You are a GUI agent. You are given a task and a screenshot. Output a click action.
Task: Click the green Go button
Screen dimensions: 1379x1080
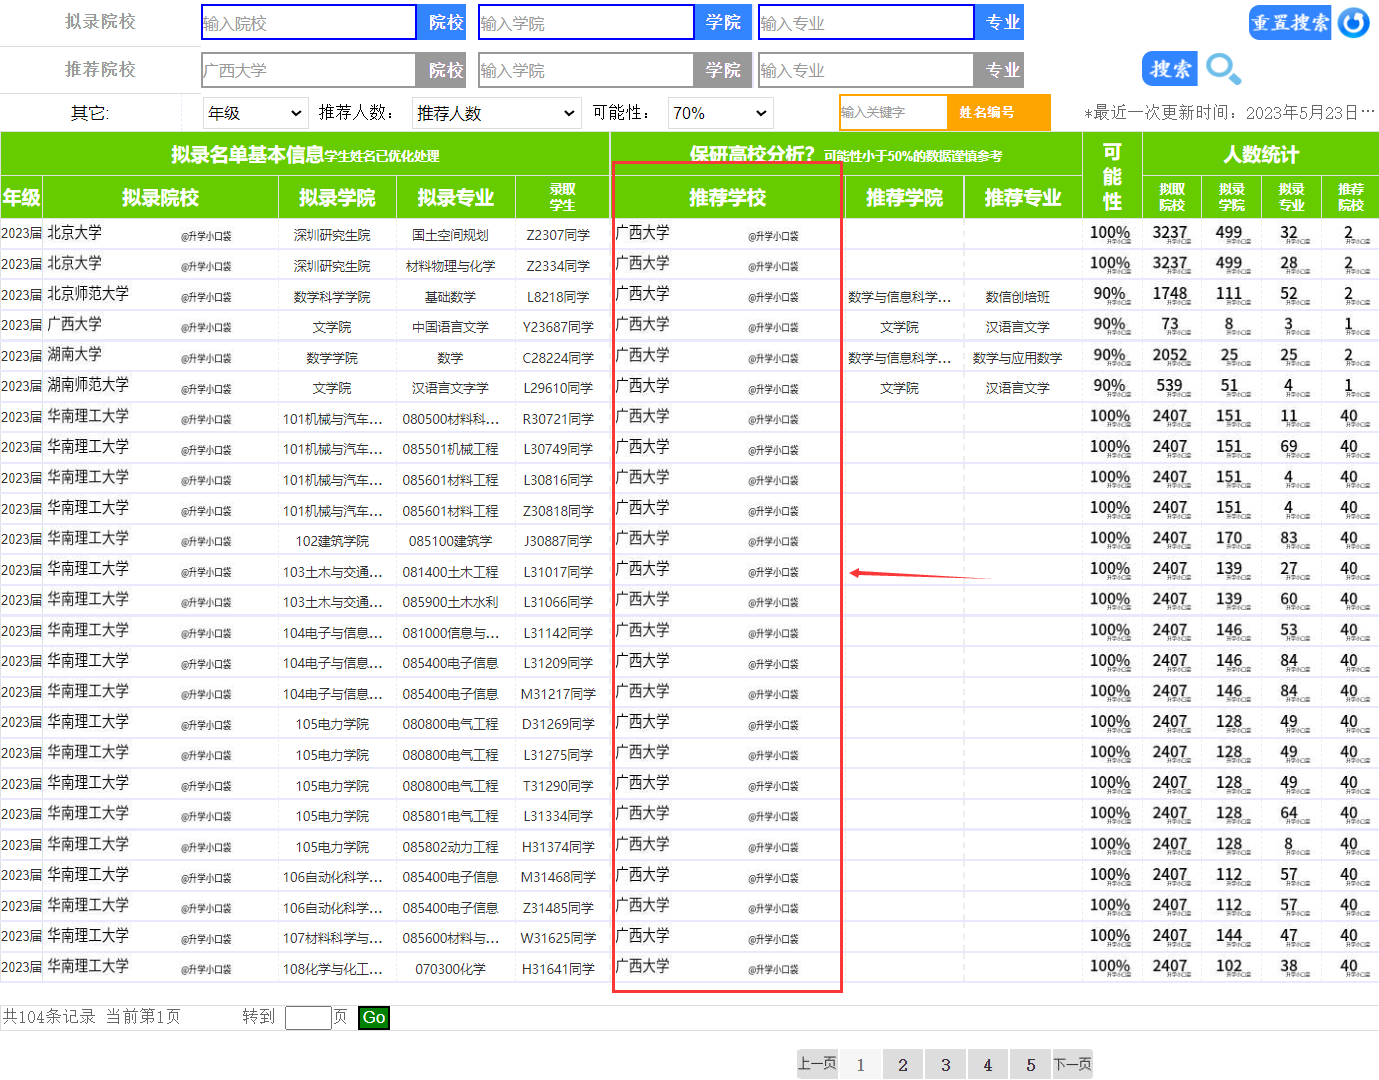point(373,1017)
